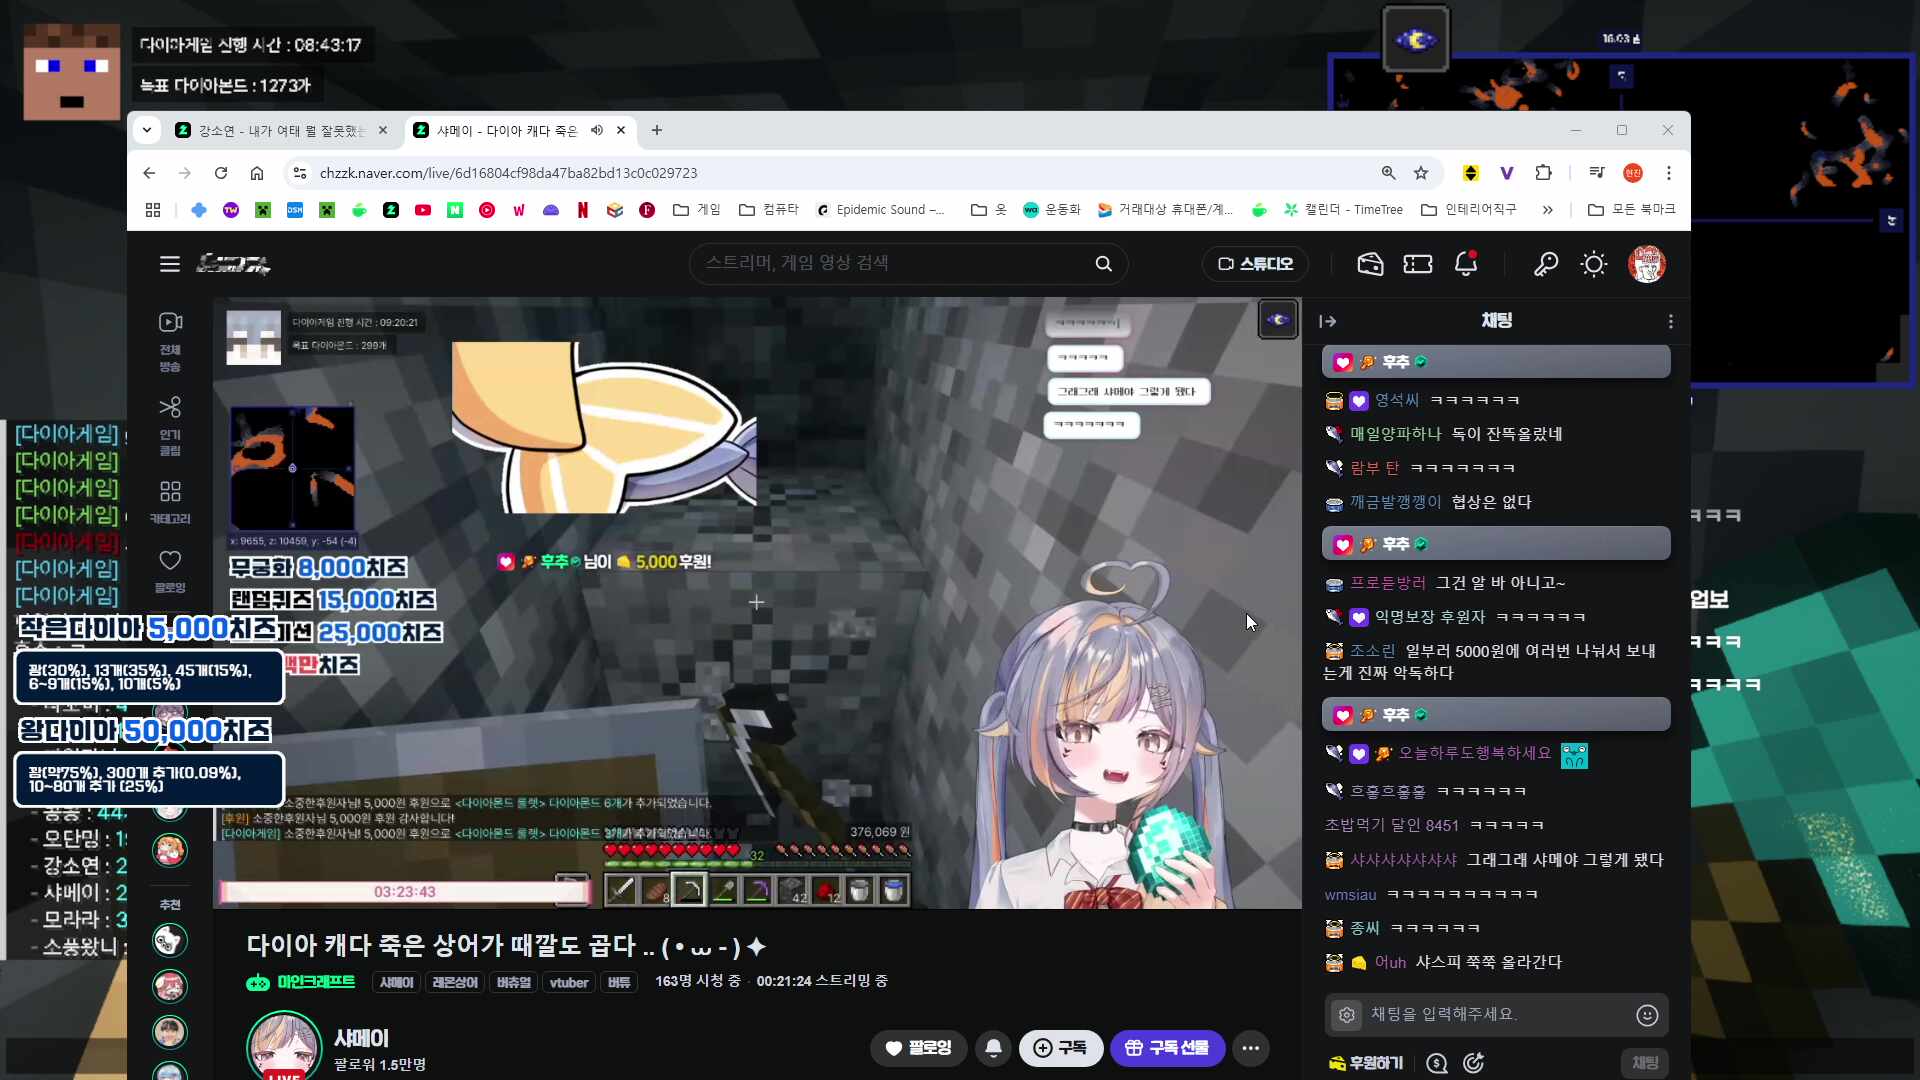Viewport: 1920px width, 1080px height.
Task: Click the streamer LIVE avatar
Action: [x=284, y=1046]
